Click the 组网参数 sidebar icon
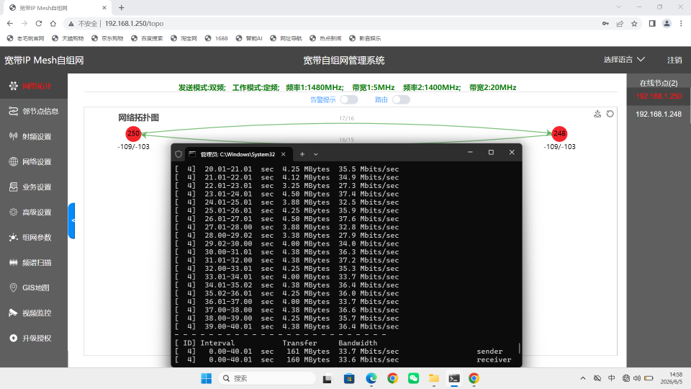691x389 pixels. click(13, 237)
